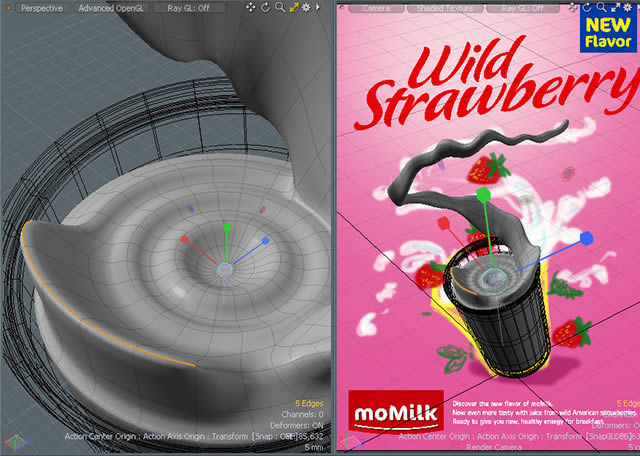Click red X-axis handle in Camera viewport

[x=443, y=223]
